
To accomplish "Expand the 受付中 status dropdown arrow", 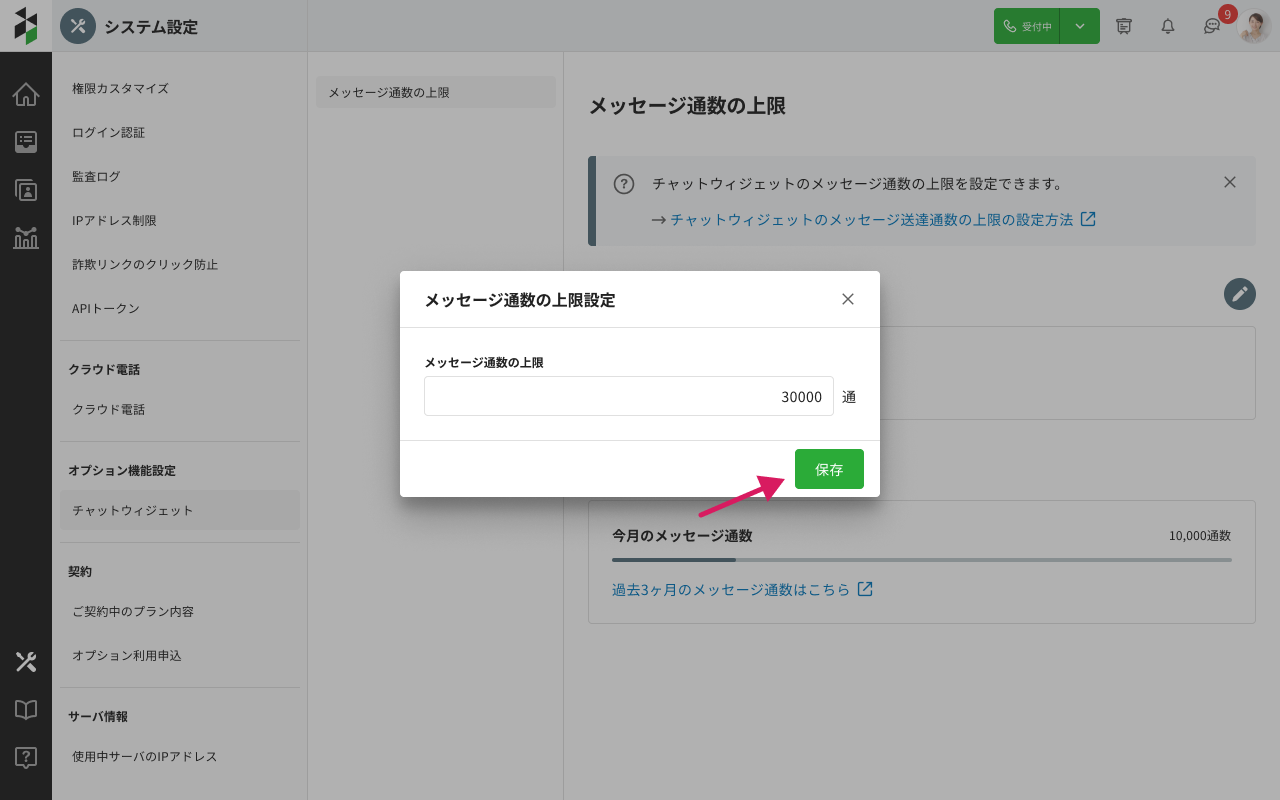I will [x=1080, y=26].
